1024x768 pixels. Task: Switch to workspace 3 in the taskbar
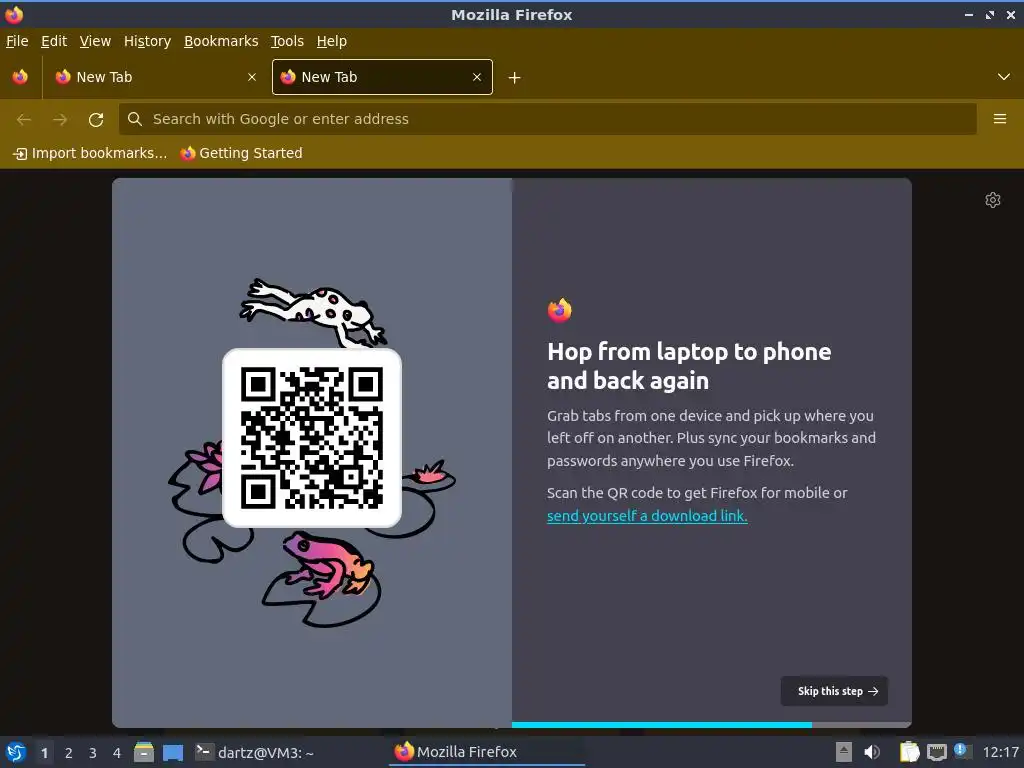(93, 753)
